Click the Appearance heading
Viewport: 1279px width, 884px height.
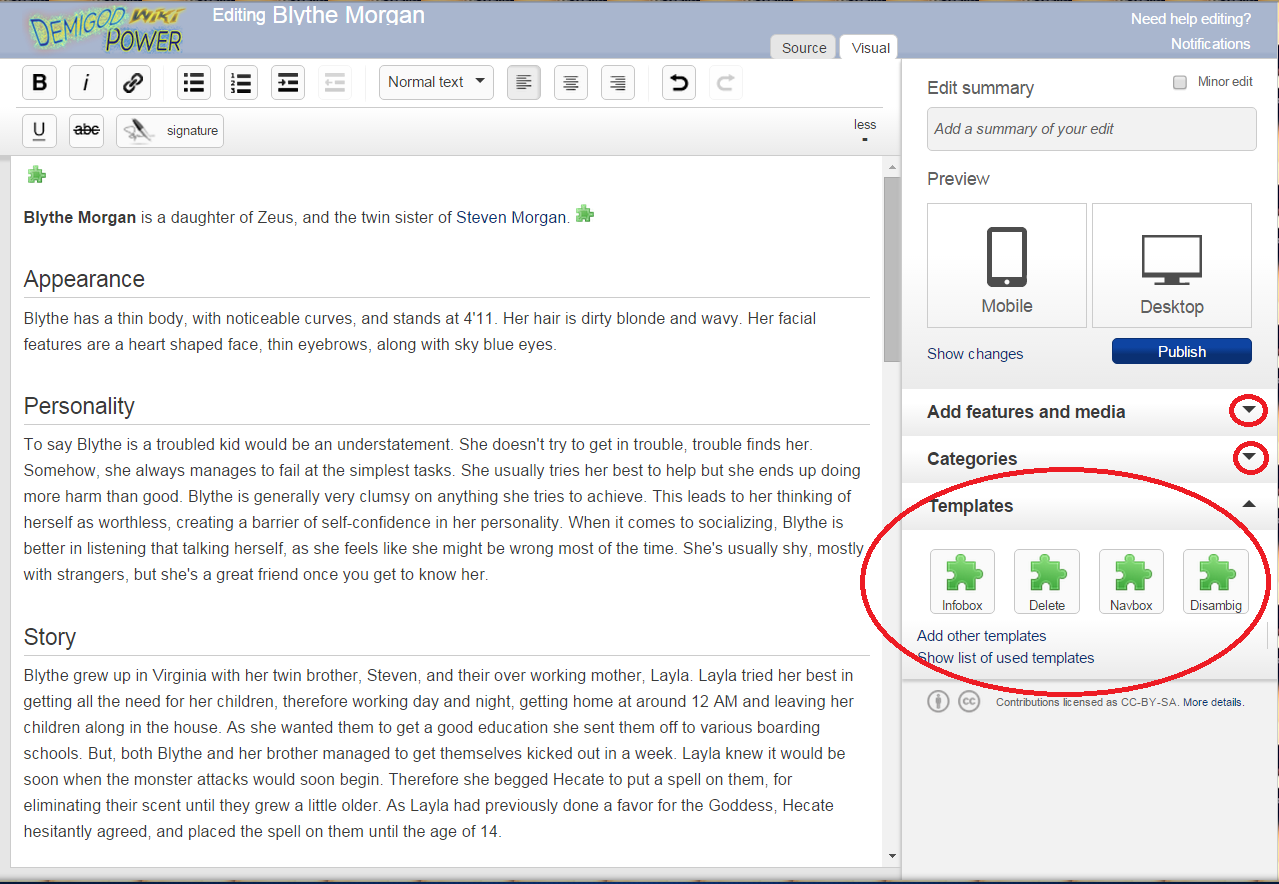click(x=84, y=279)
